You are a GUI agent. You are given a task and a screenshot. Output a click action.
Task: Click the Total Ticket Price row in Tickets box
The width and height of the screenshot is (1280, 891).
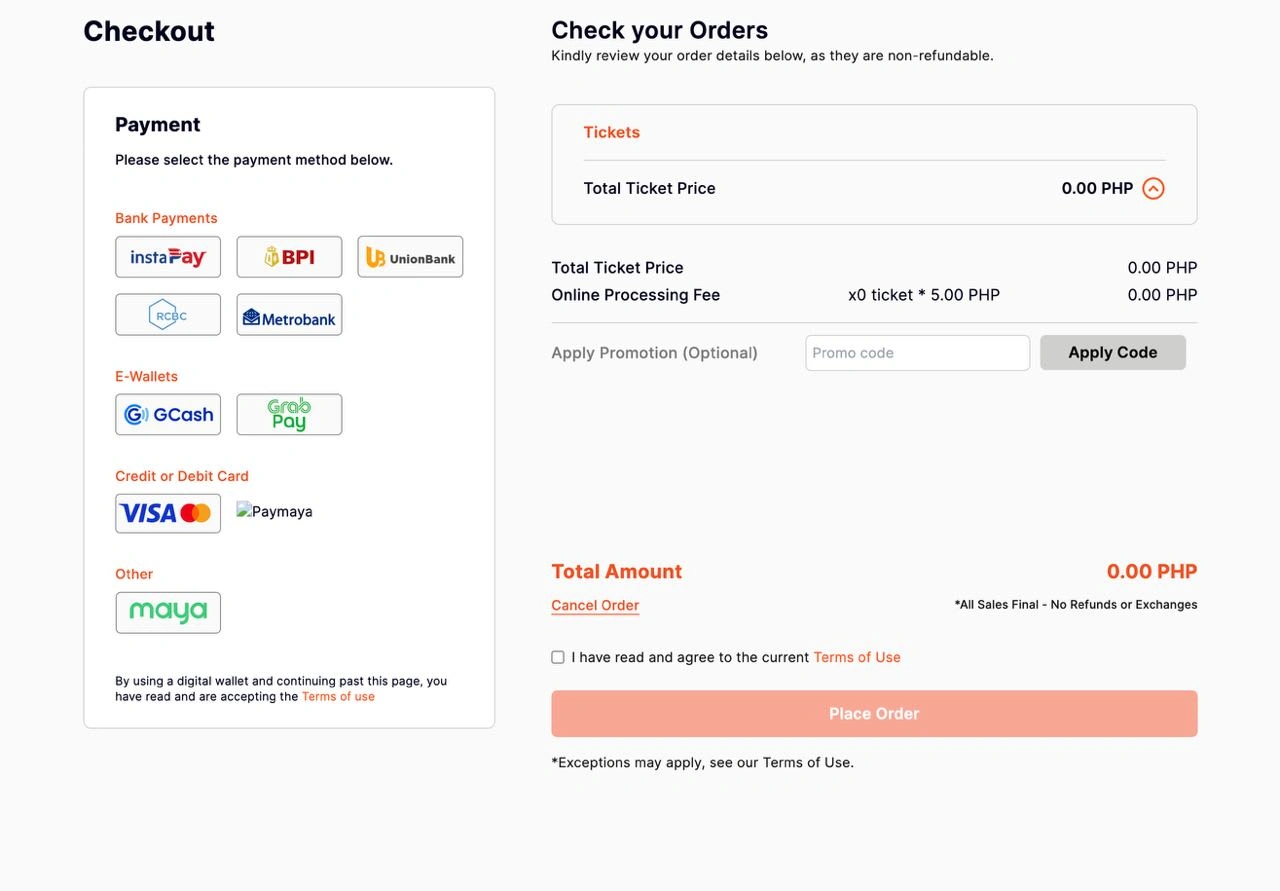(x=874, y=188)
